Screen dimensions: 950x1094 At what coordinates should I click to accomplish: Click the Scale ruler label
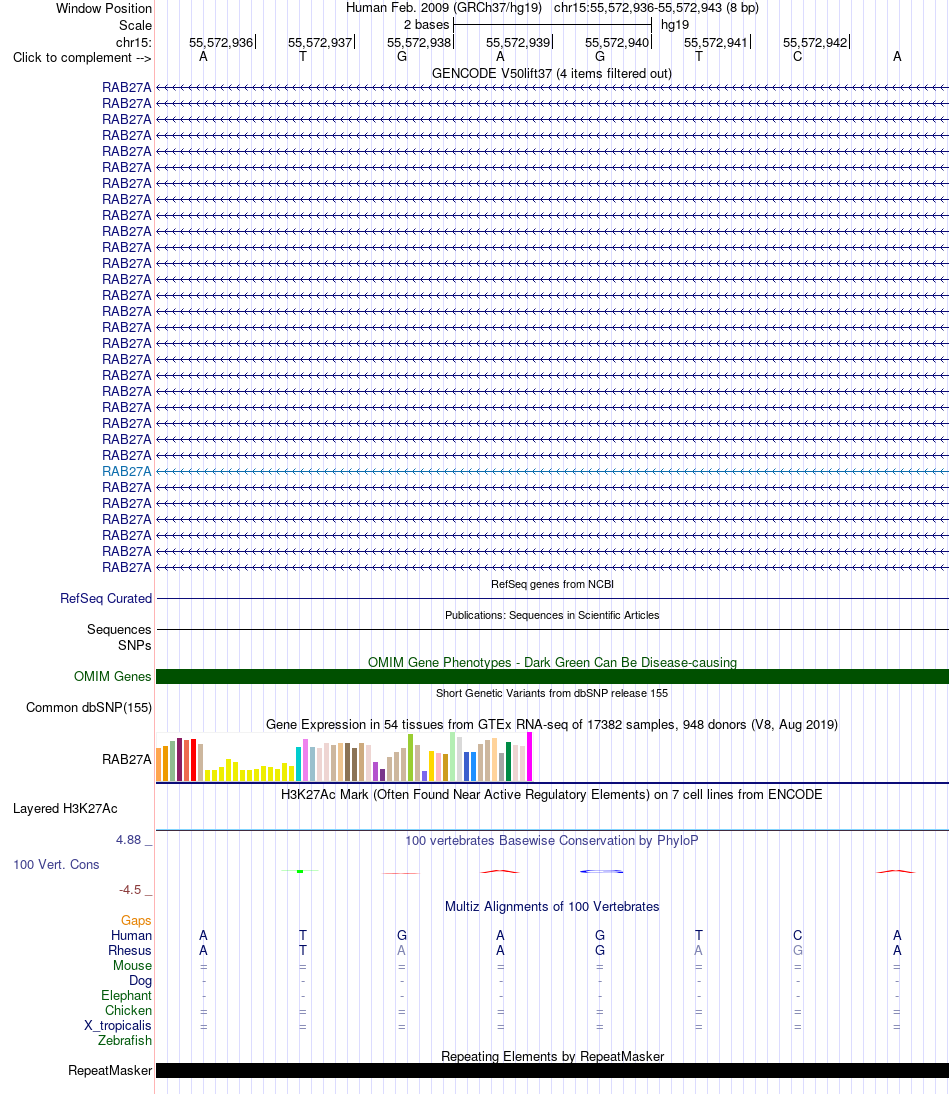tap(135, 25)
